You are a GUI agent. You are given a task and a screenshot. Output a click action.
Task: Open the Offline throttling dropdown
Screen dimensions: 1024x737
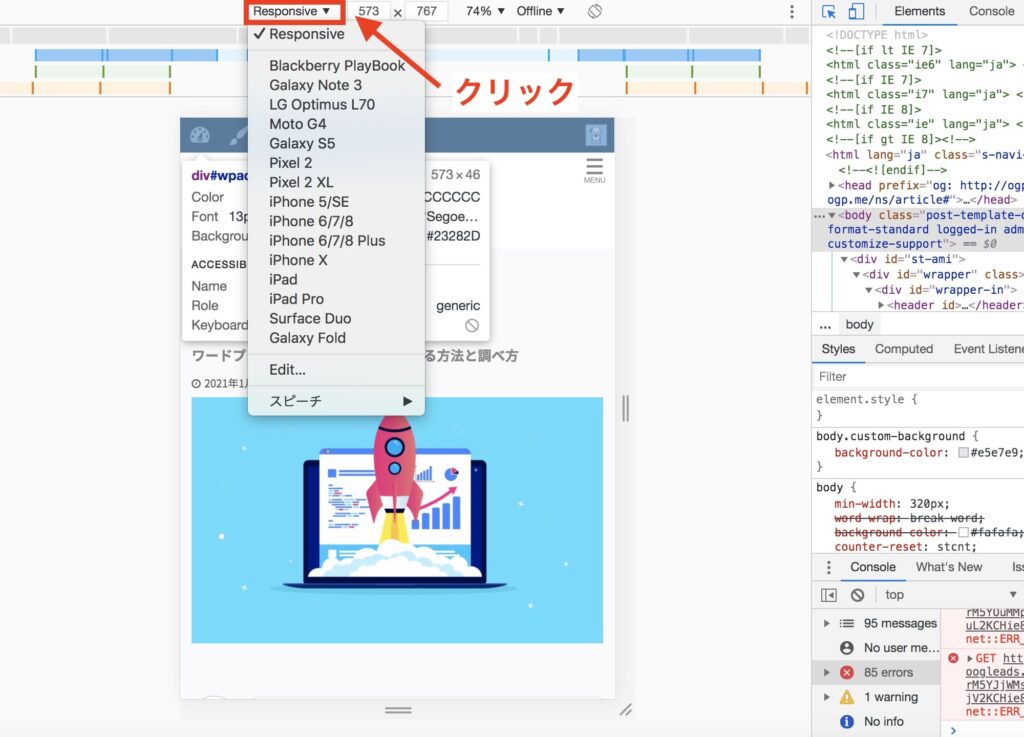[540, 11]
